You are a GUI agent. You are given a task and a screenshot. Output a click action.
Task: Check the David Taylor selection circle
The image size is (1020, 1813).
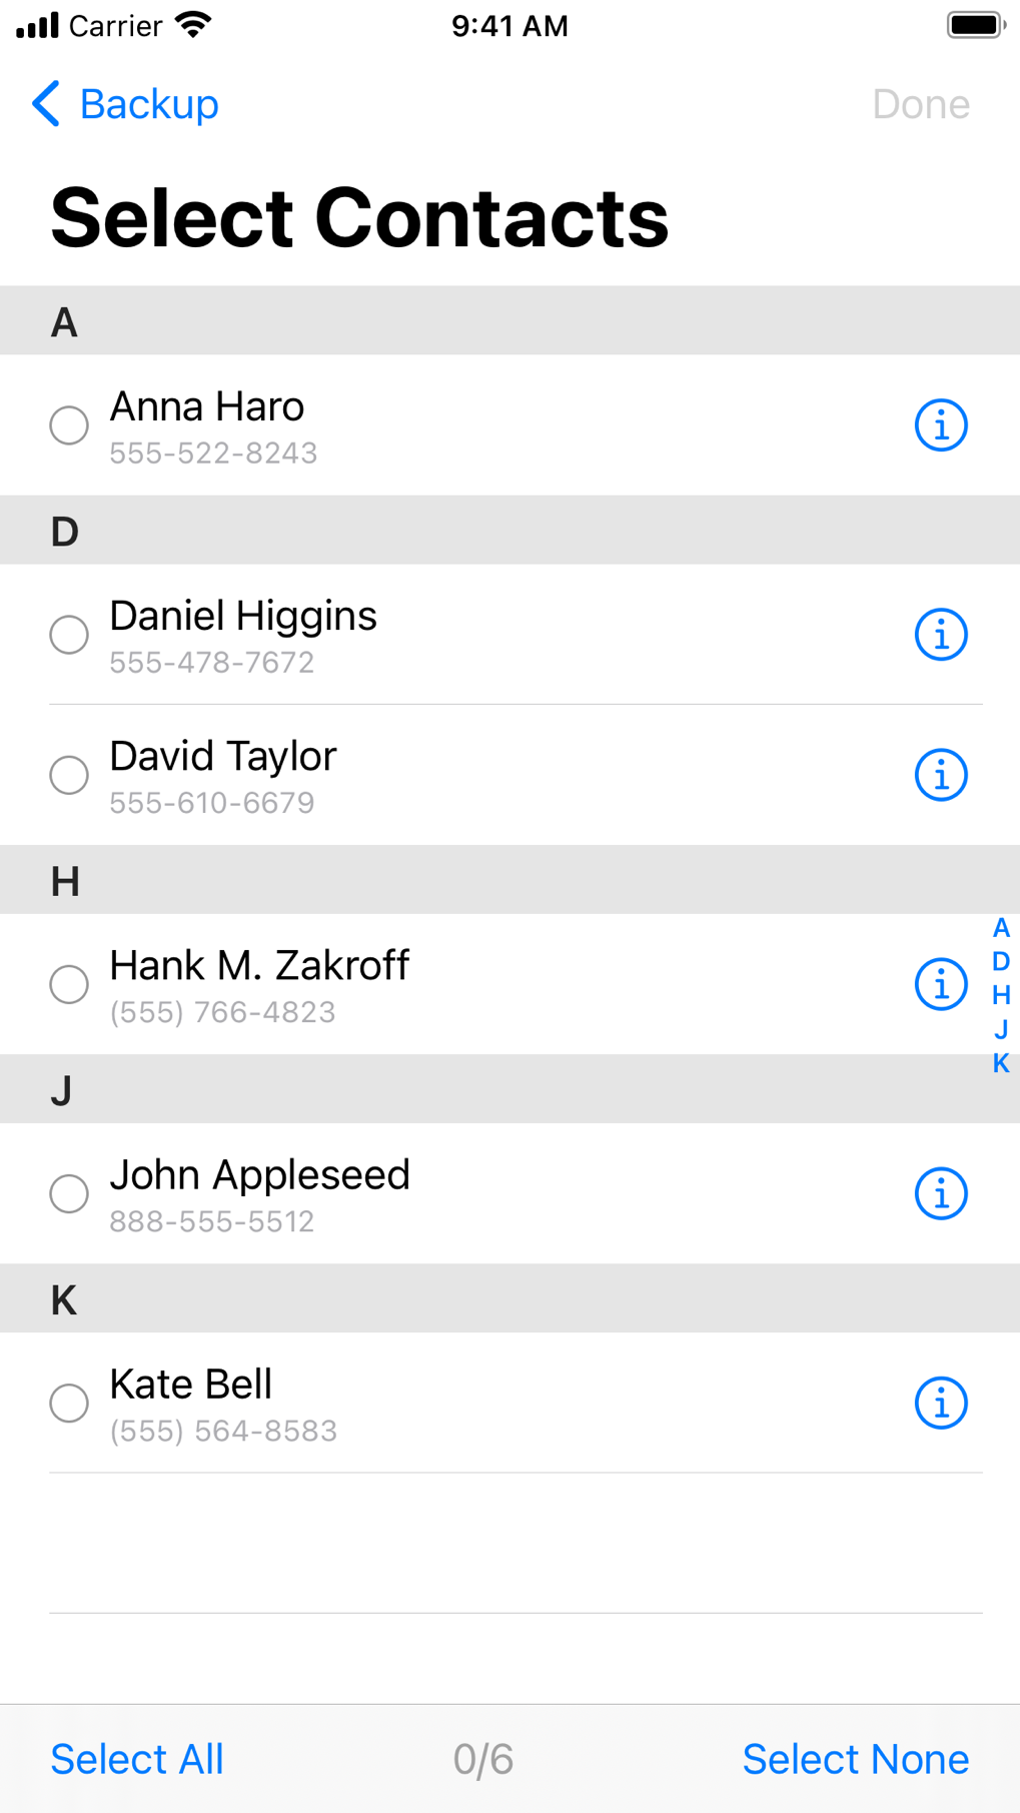point(69,775)
